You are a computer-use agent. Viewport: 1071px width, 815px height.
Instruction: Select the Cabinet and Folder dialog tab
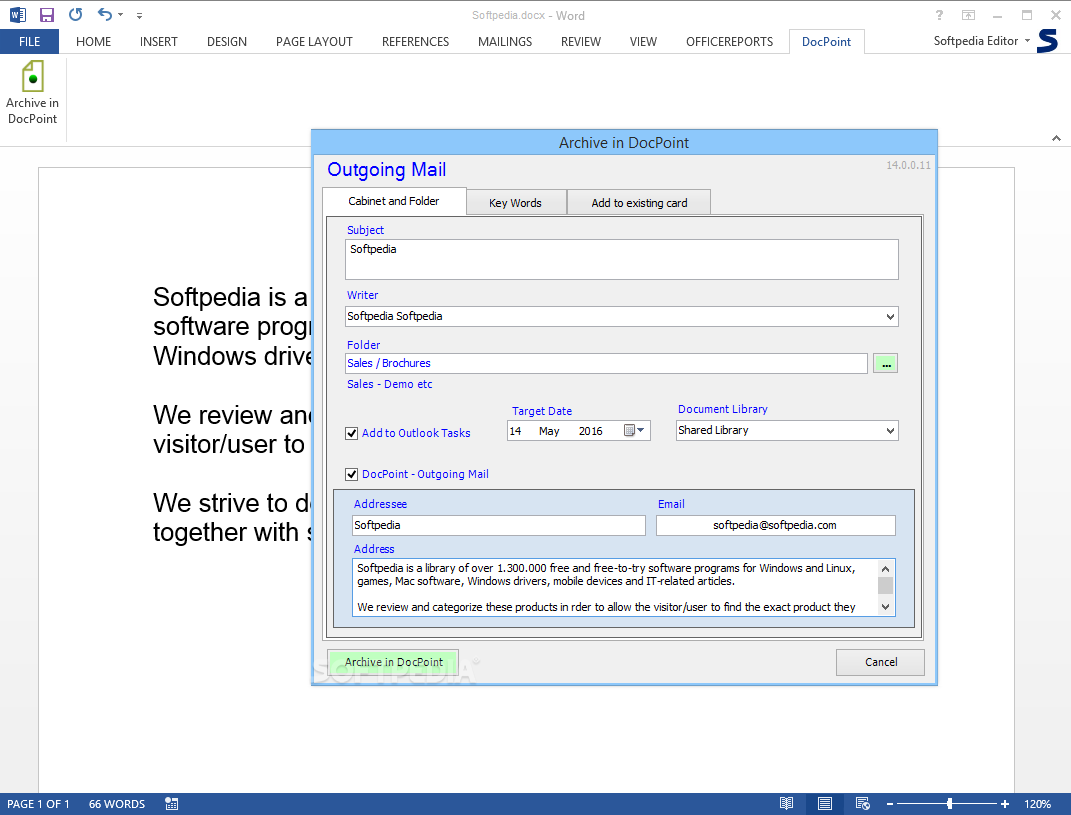[394, 201]
